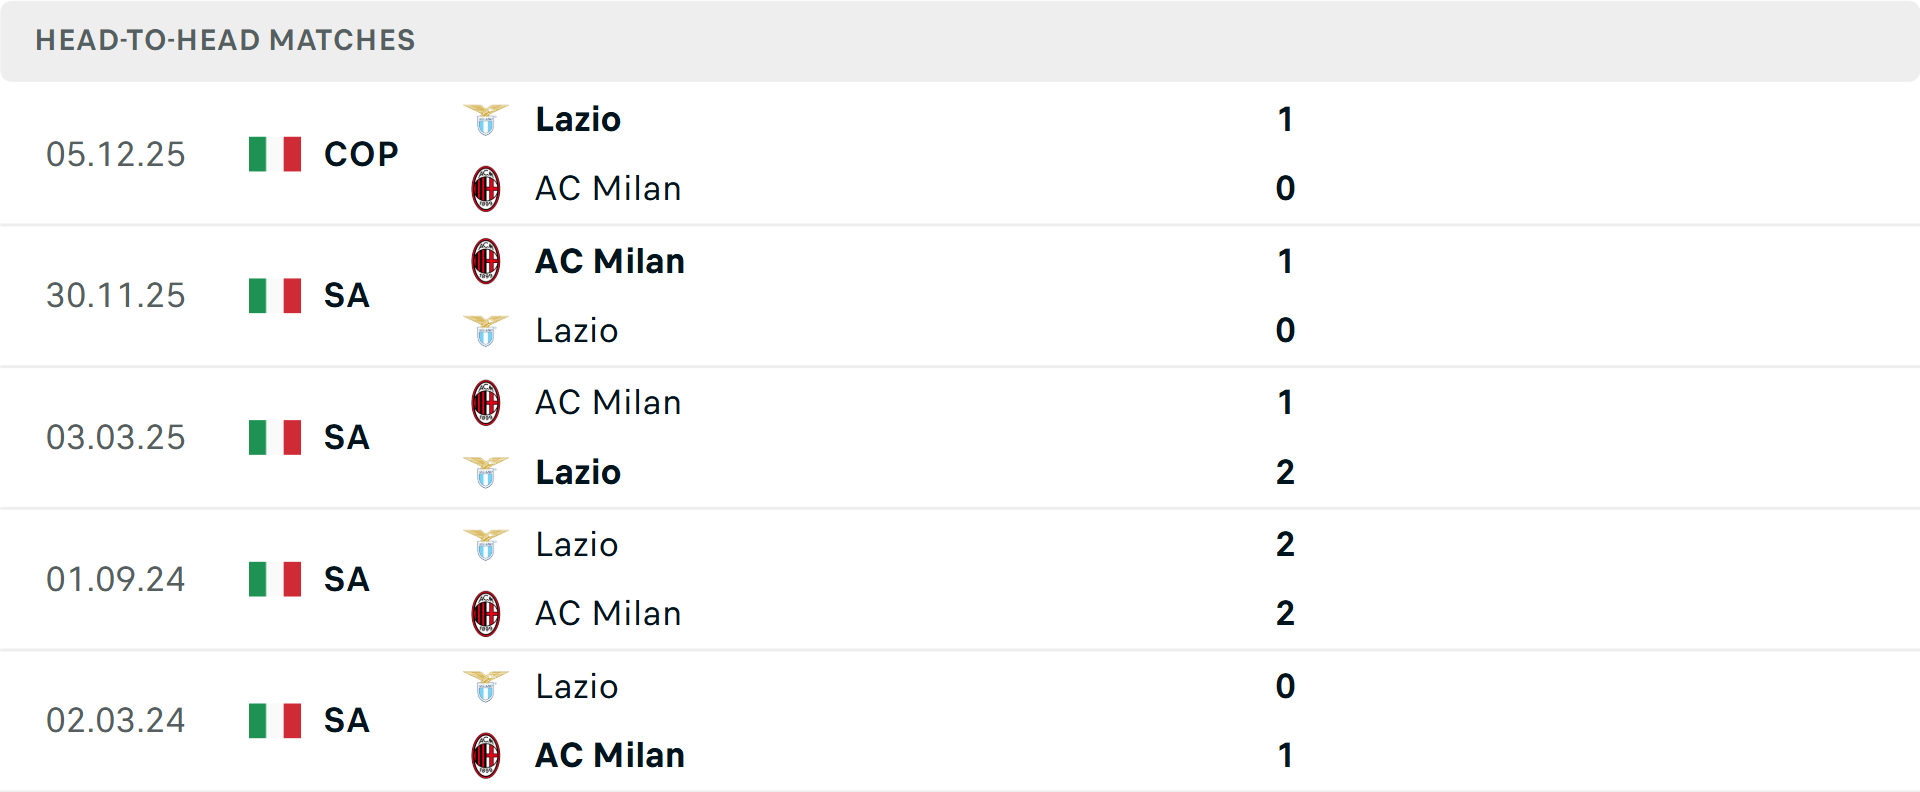The width and height of the screenshot is (1920, 792).
Task: Select the AC Milan crest in the COP match row
Action: tap(487, 188)
